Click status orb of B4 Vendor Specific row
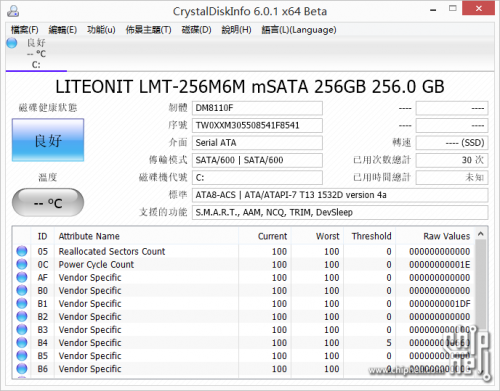 22,342
